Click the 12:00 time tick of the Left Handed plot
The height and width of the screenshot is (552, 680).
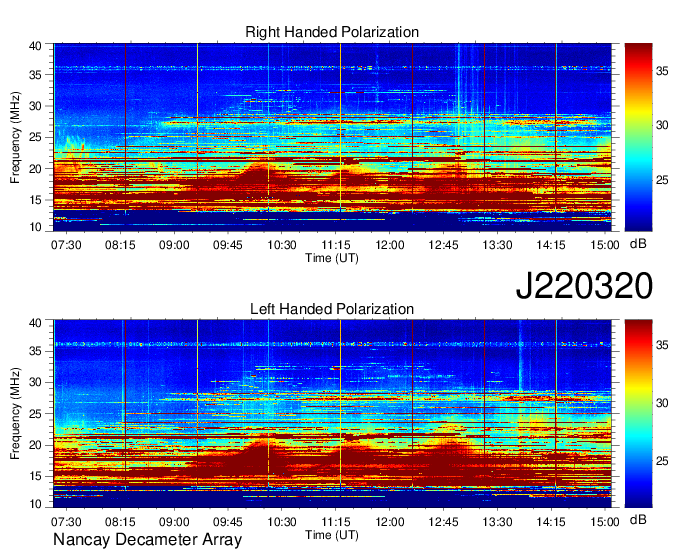[389, 522]
